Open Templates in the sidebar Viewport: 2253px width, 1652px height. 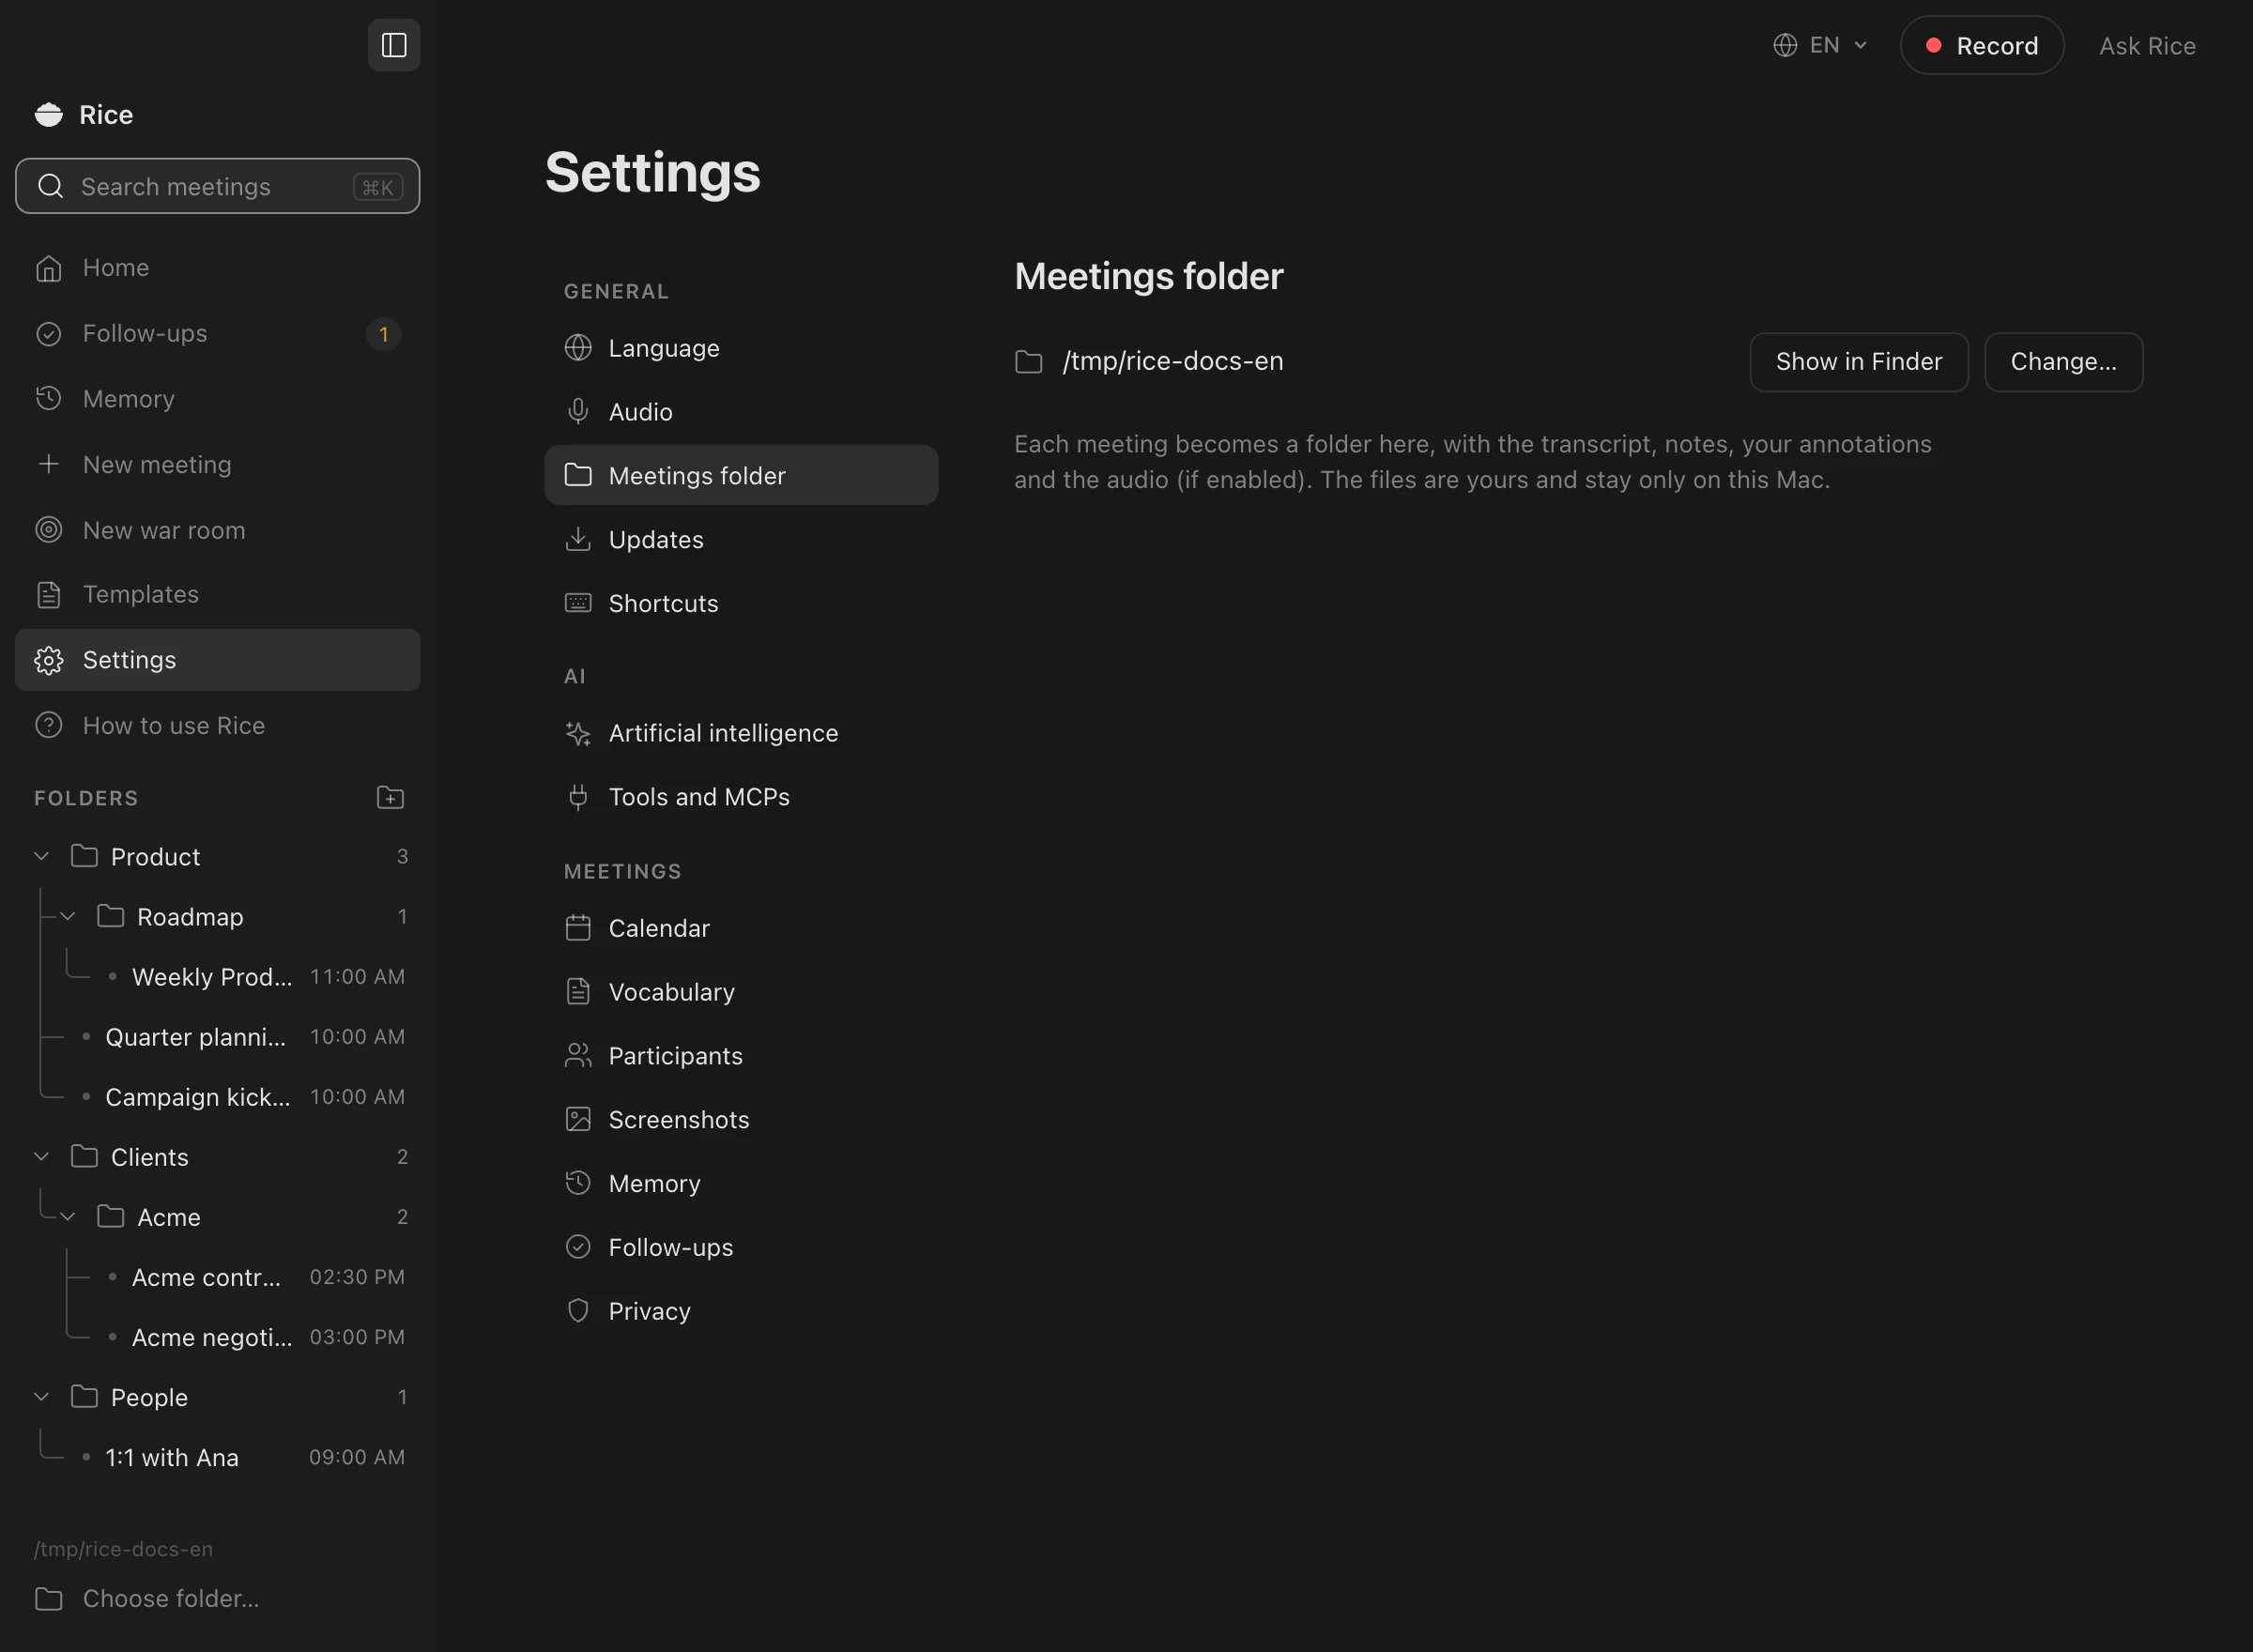coord(218,594)
